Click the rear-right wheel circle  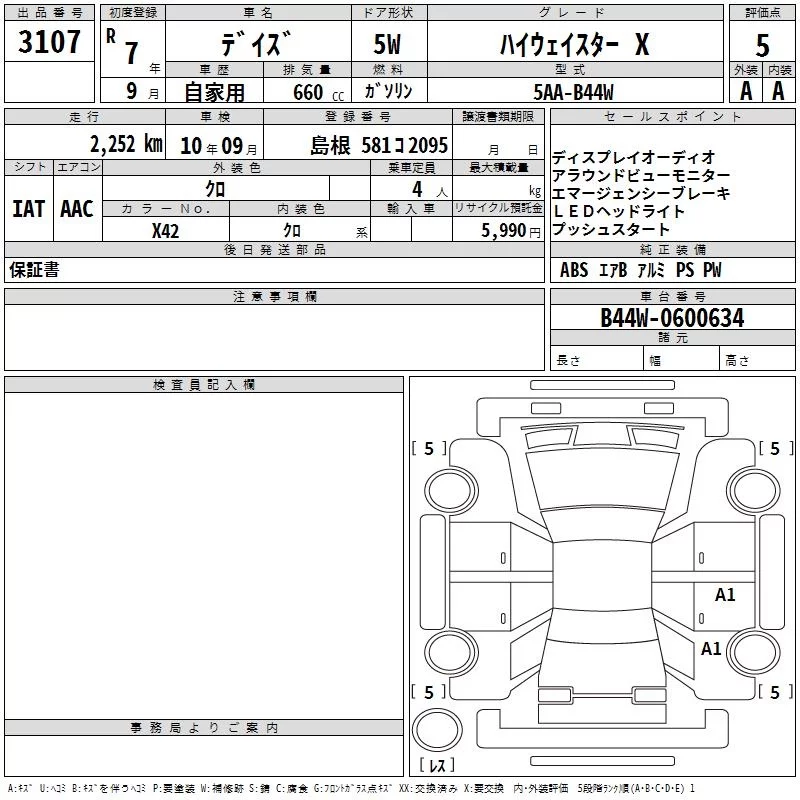pos(754,652)
